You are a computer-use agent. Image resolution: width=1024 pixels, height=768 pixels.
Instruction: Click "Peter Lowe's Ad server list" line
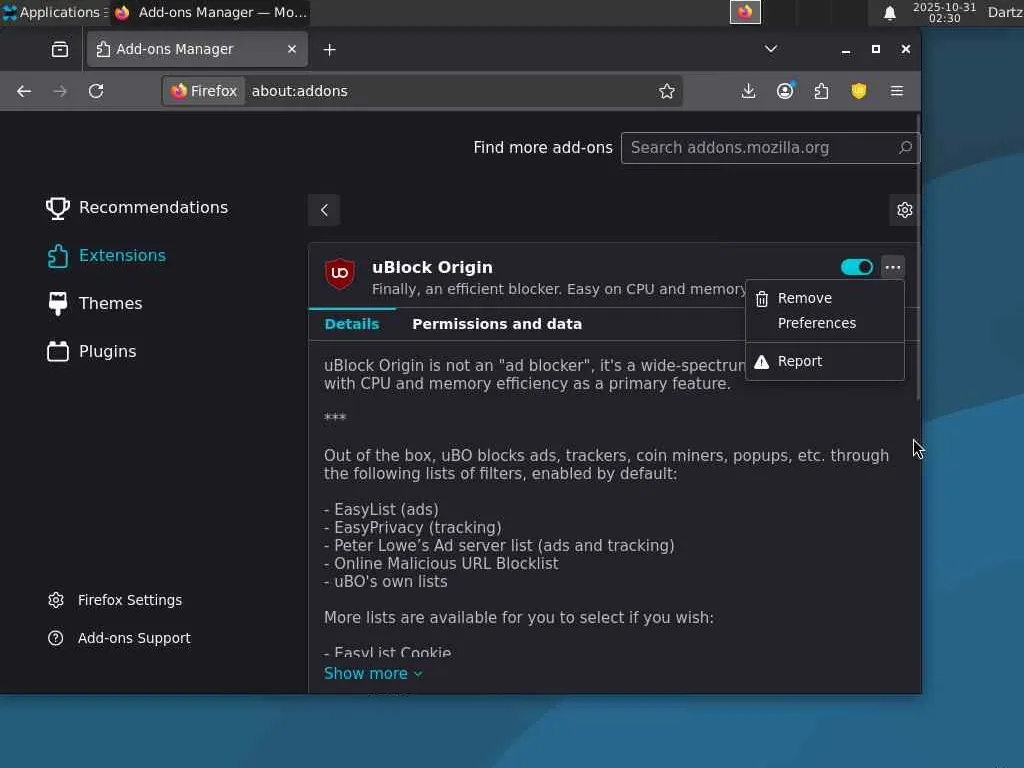[x=499, y=546]
